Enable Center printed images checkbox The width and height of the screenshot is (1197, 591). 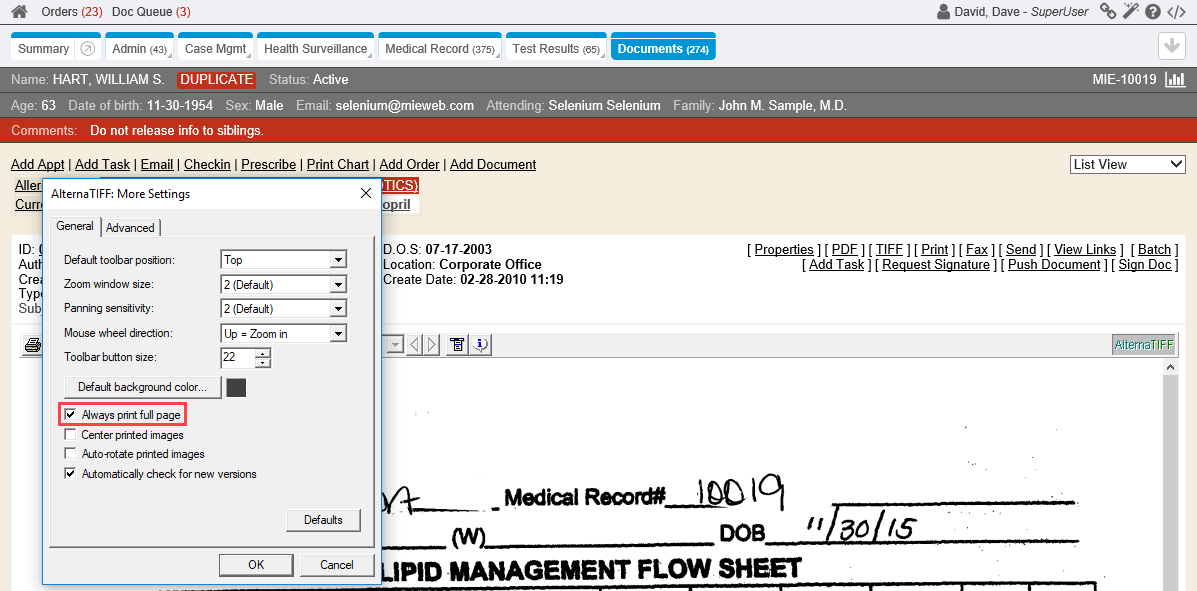click(x=70, y=435)
